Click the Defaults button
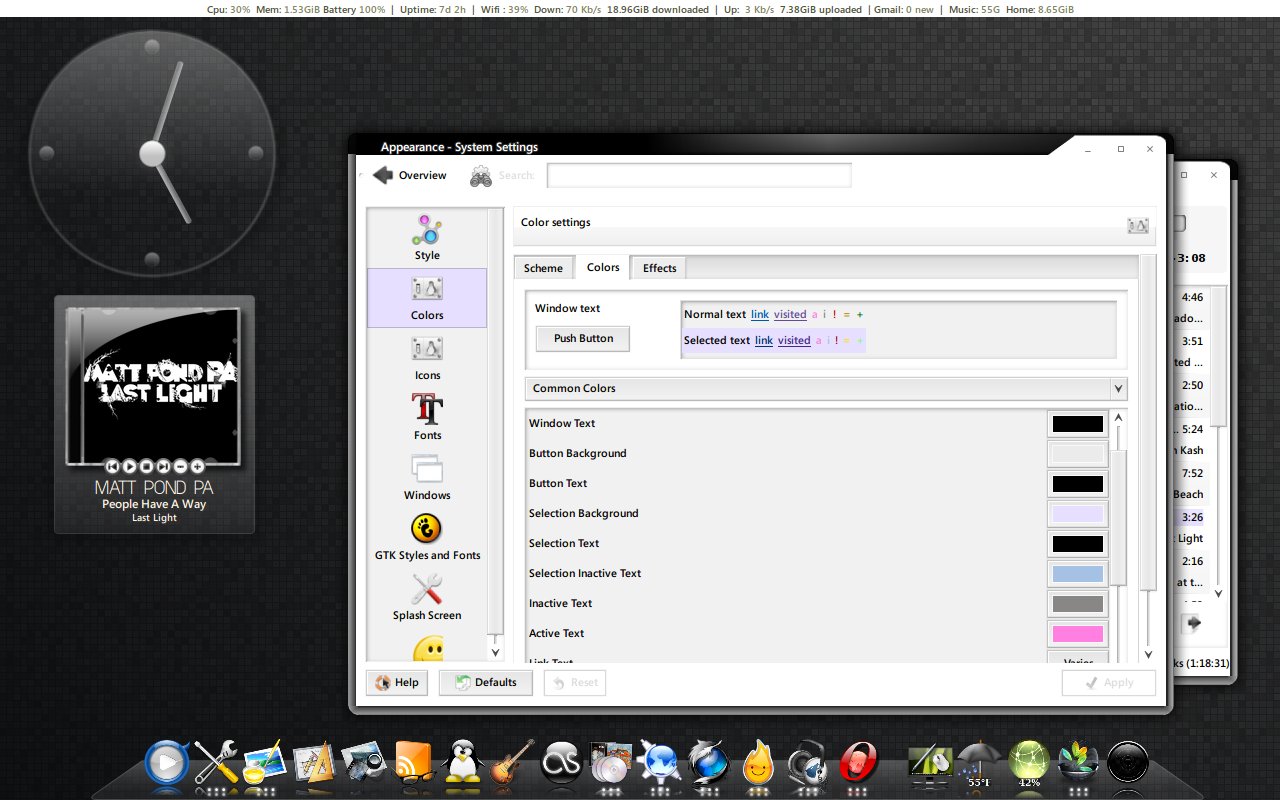 (x=486, y=683)
